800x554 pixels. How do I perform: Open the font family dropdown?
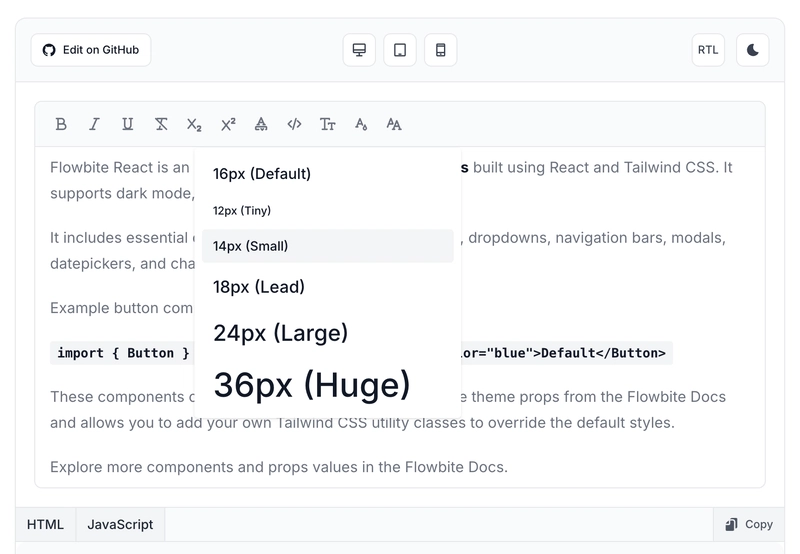click(394, 124)
